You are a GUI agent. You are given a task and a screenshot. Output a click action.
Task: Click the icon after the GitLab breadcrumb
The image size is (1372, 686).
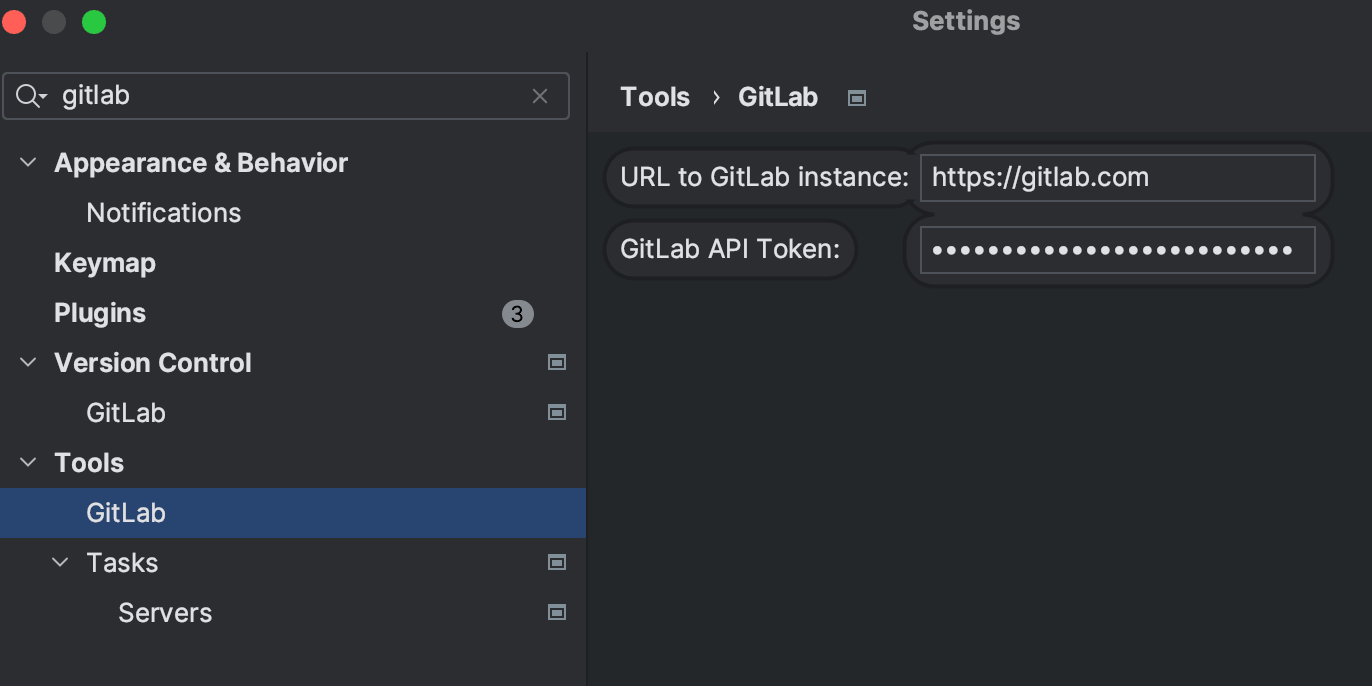point(856,97)
